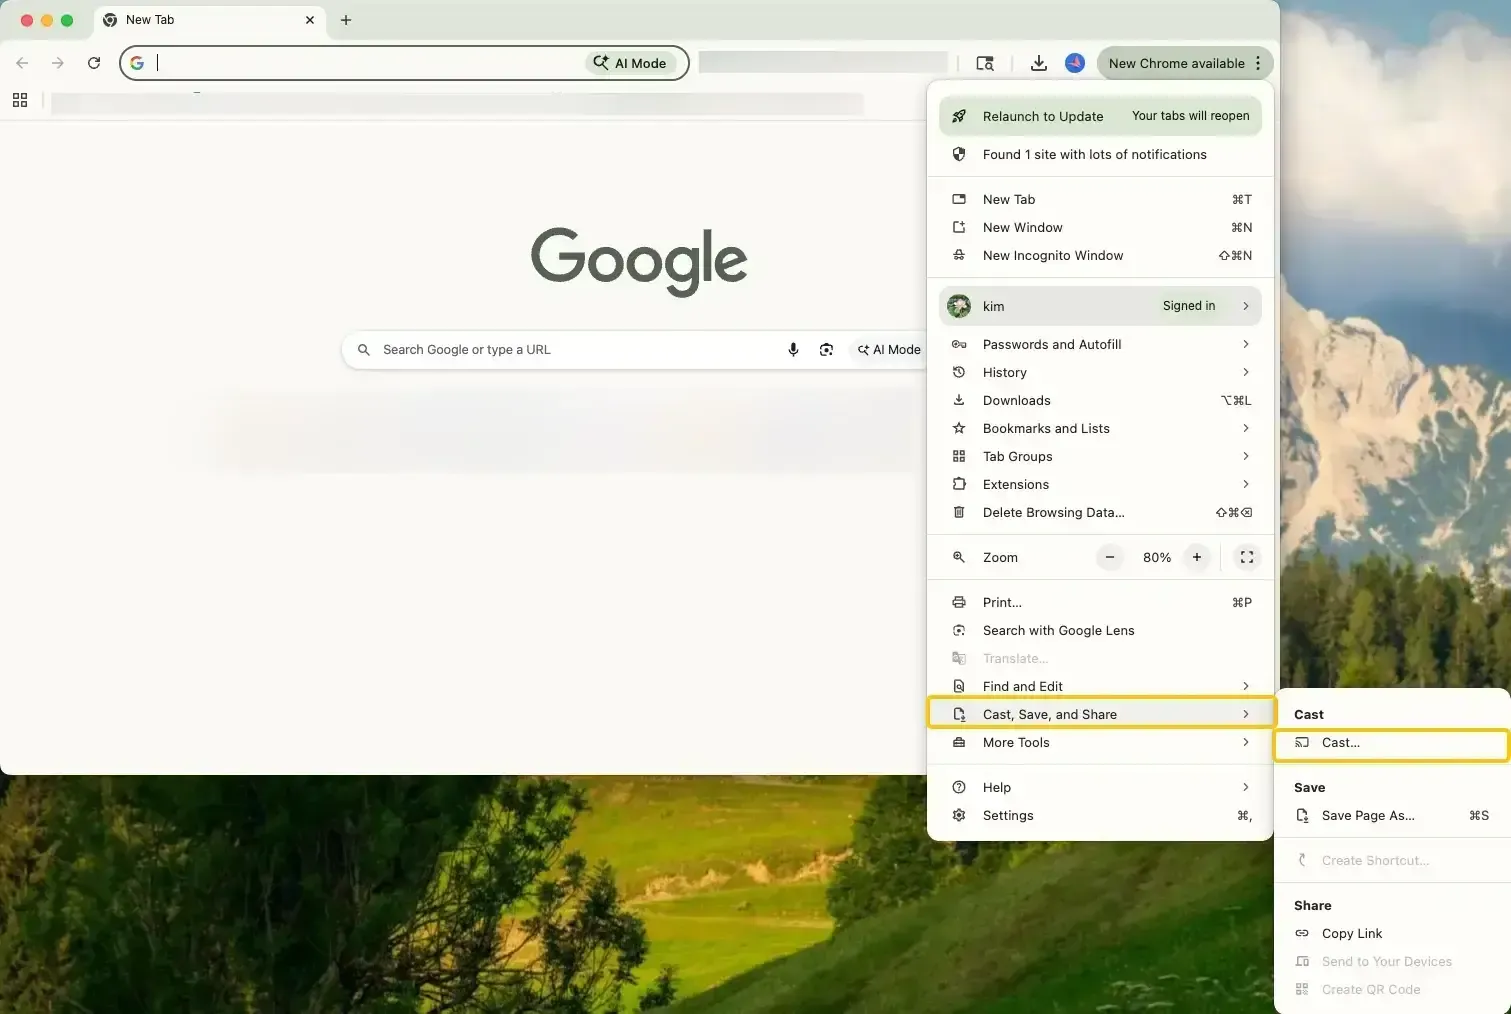This screenshot has height=1014, width=1511.
Task: Select New Window menu item
Action: coord(1100,227)
